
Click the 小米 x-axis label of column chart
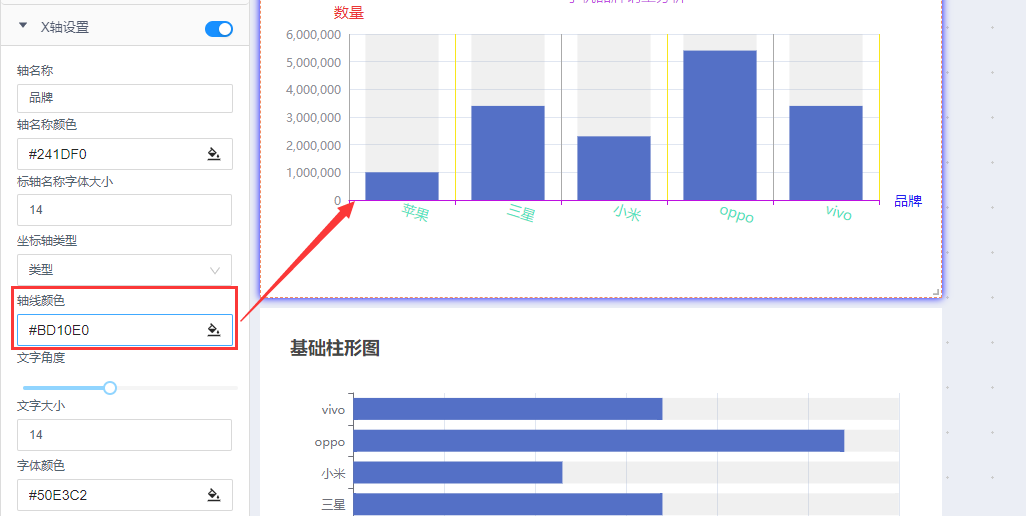[x=627, y=213]
